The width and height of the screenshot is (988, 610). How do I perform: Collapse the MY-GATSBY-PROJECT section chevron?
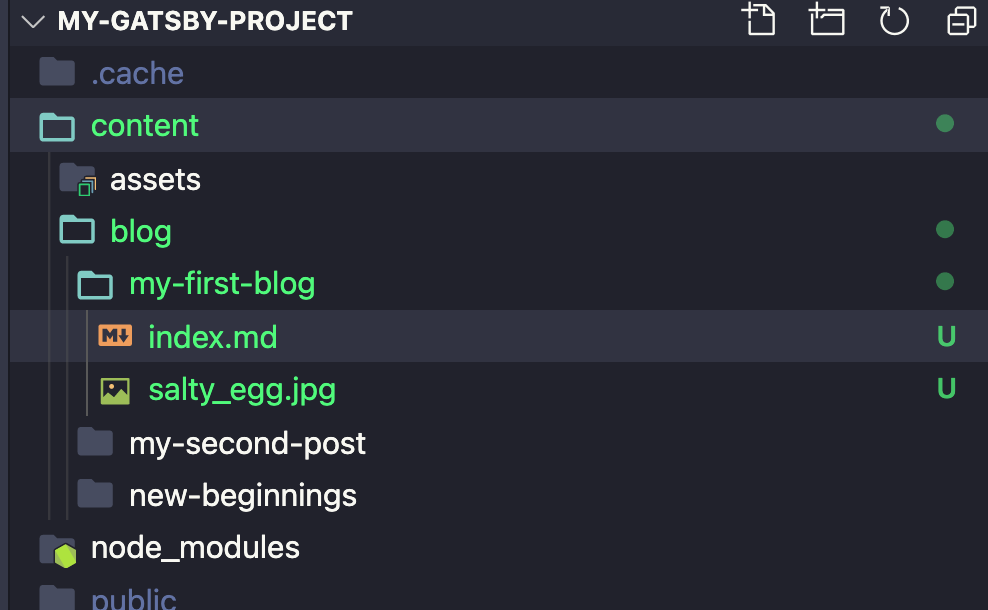pos(33,21)
